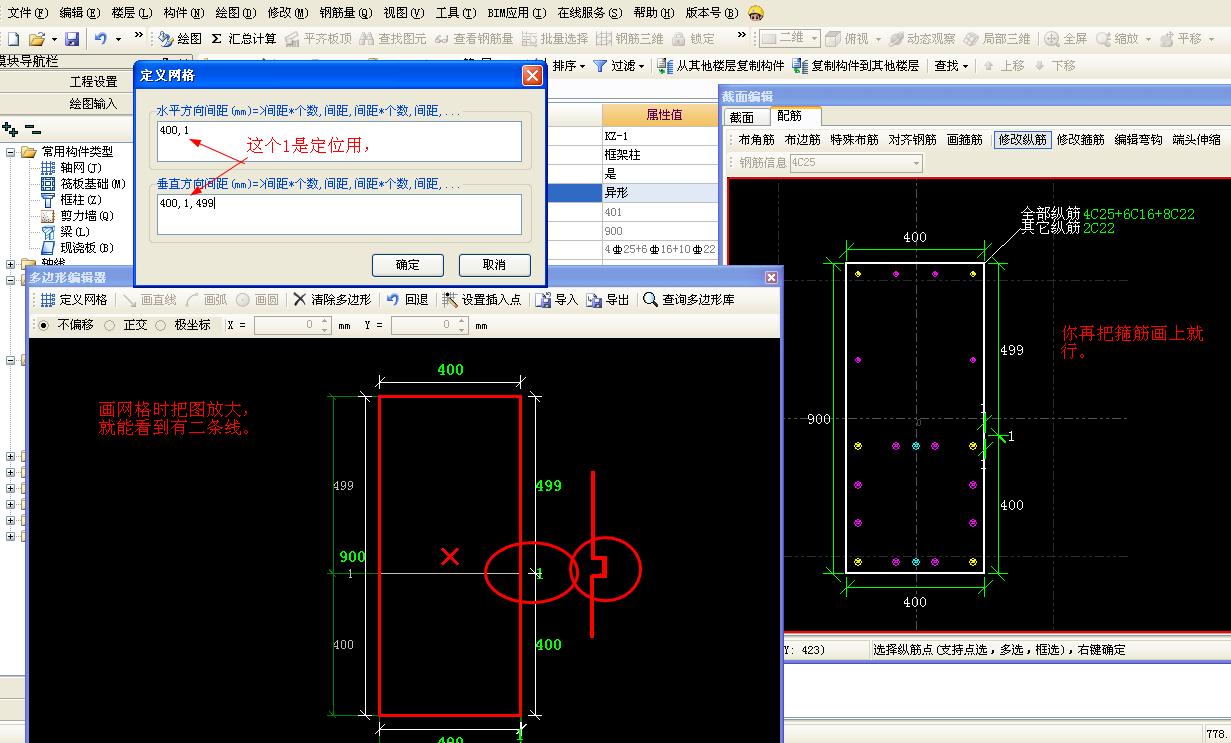Click 从其他楼层复制构件 tool
The height and width of the screenshot is (743, 1231).
point(721,66)
